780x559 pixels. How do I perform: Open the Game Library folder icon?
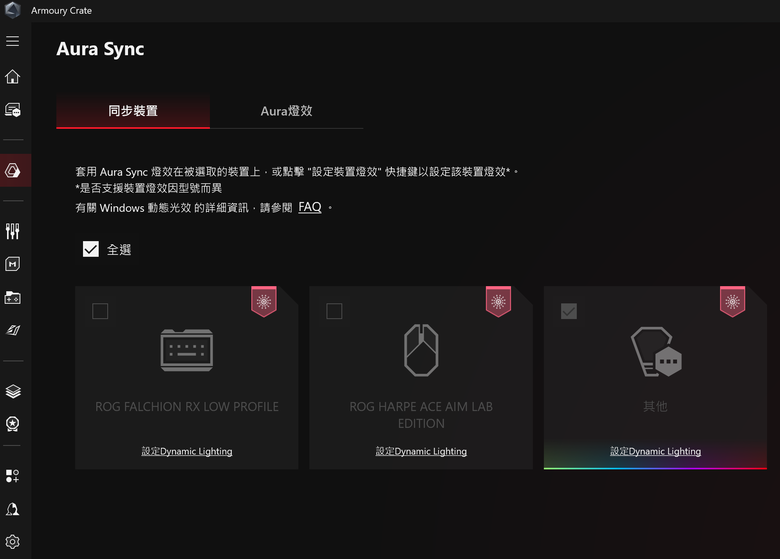coord(12,297)
